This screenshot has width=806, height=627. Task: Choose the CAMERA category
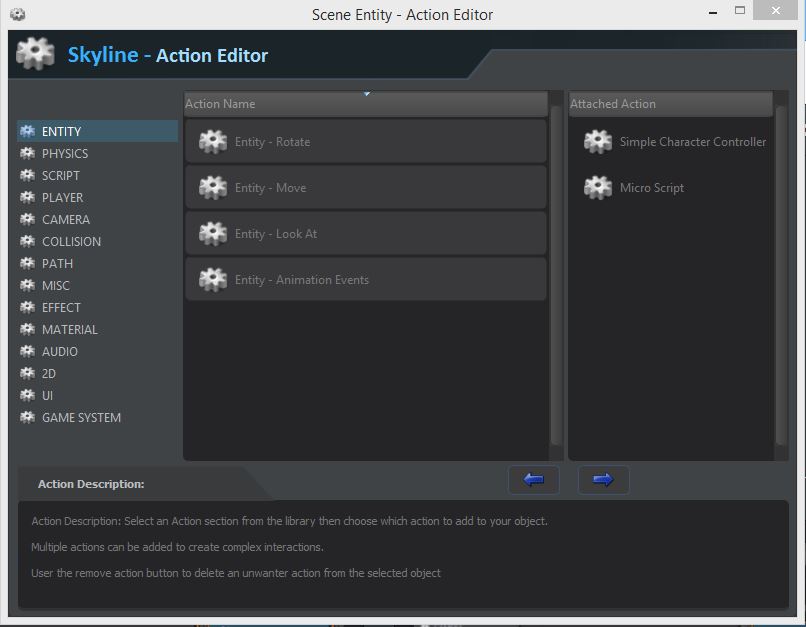point(66,219)
